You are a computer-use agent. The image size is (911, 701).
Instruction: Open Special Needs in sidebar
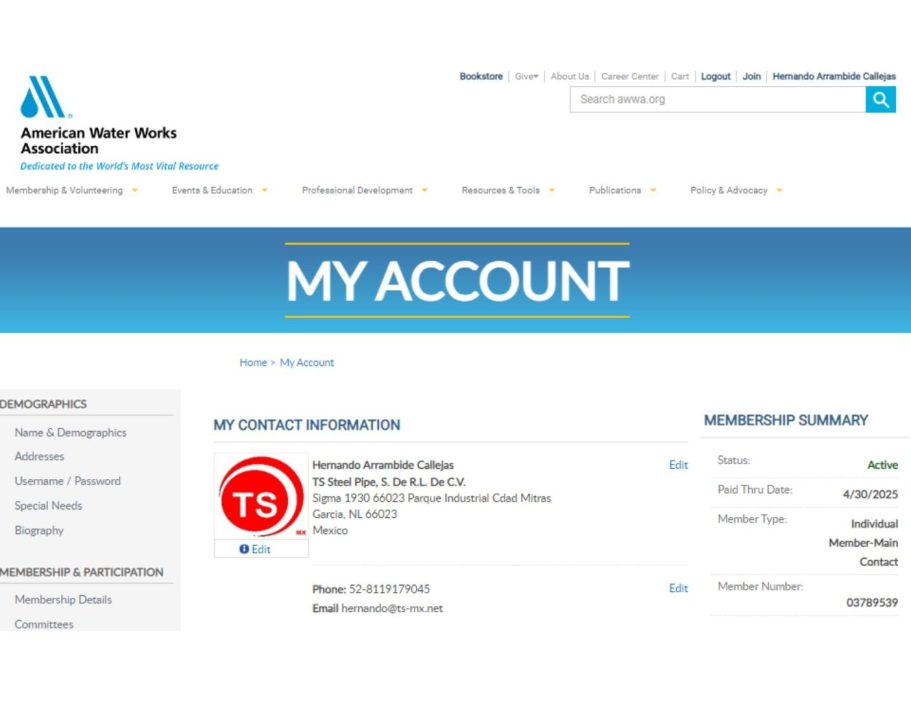[48, 506]
